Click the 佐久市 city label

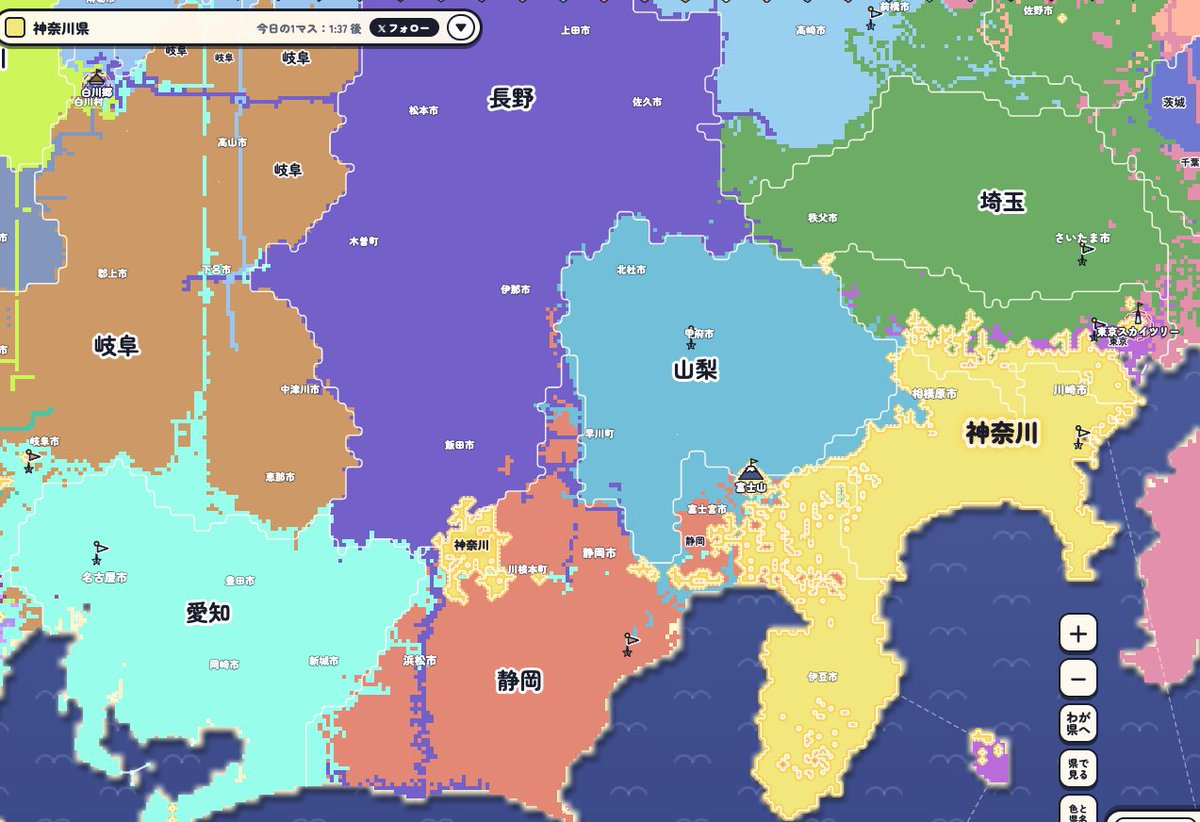click(647, 102)
